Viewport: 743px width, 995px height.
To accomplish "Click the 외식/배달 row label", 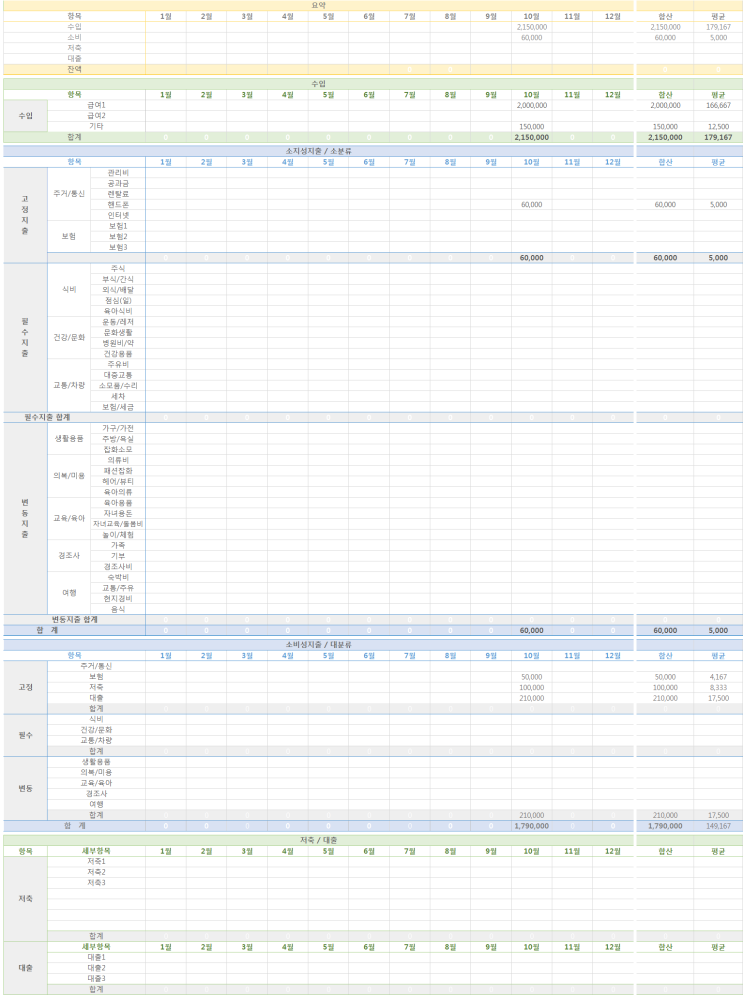I will (x=118, y=290).
